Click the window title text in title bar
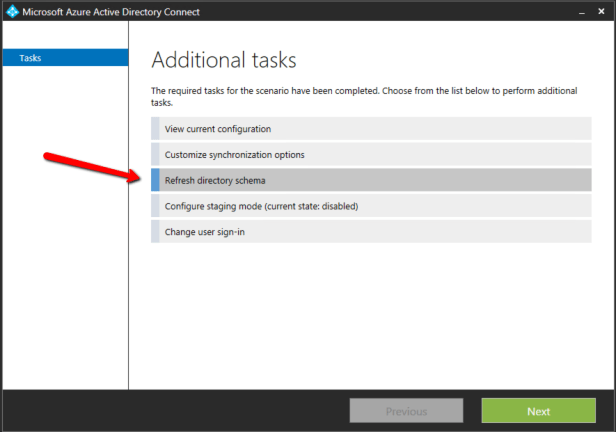The image size is (616, 432). pos(118,12)
